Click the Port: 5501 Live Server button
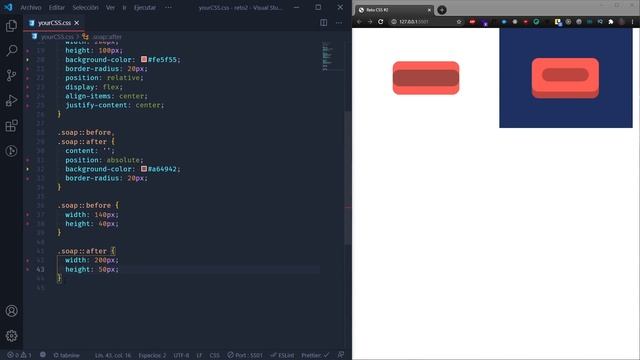This screenshot has width=640, height=360. [245, 355]
